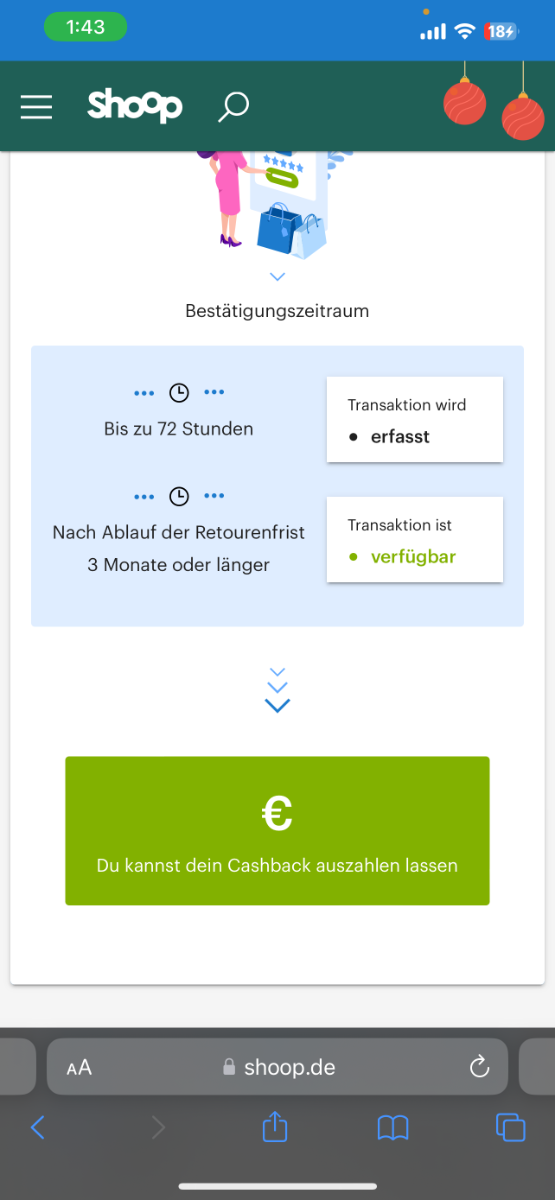Click chevron above Bestätigungszeitraum

click(277, 276)
